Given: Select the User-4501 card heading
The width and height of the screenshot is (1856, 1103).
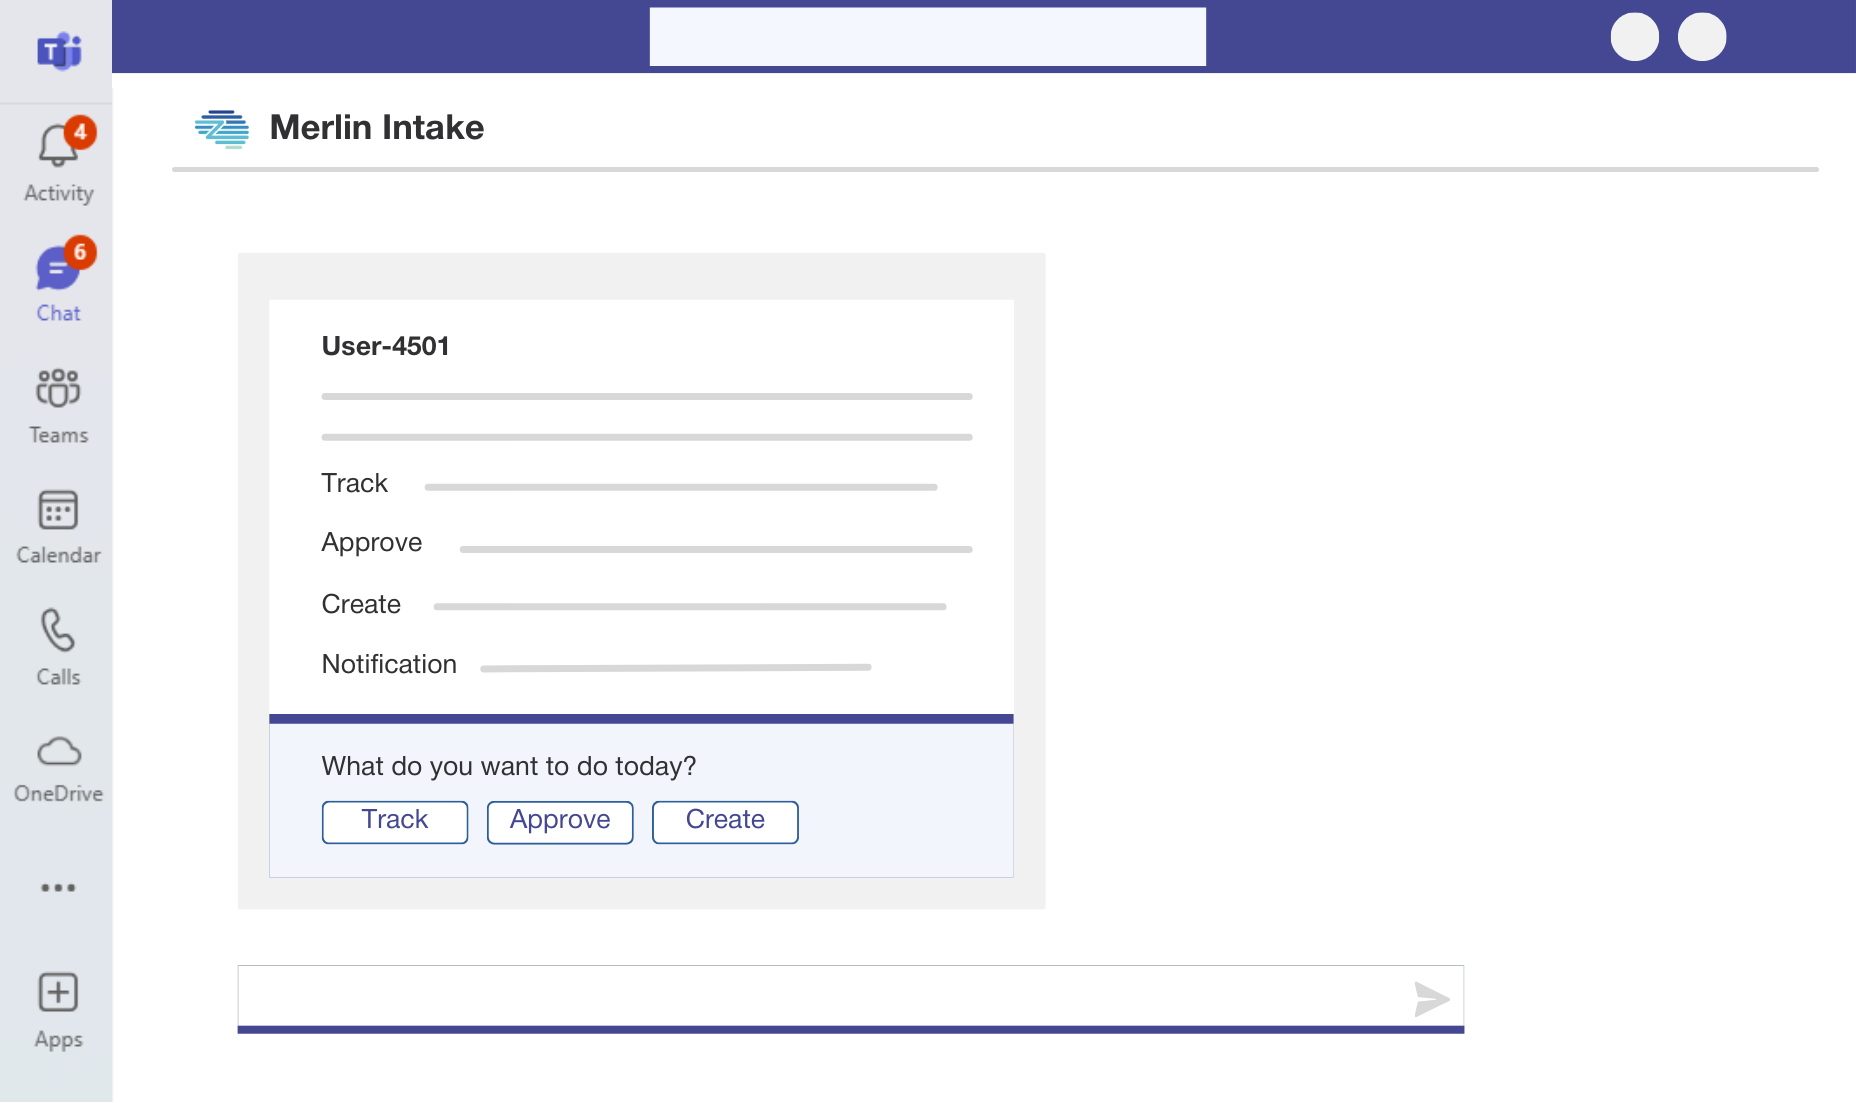Looking at the screenshot, I should click(386, 346).
